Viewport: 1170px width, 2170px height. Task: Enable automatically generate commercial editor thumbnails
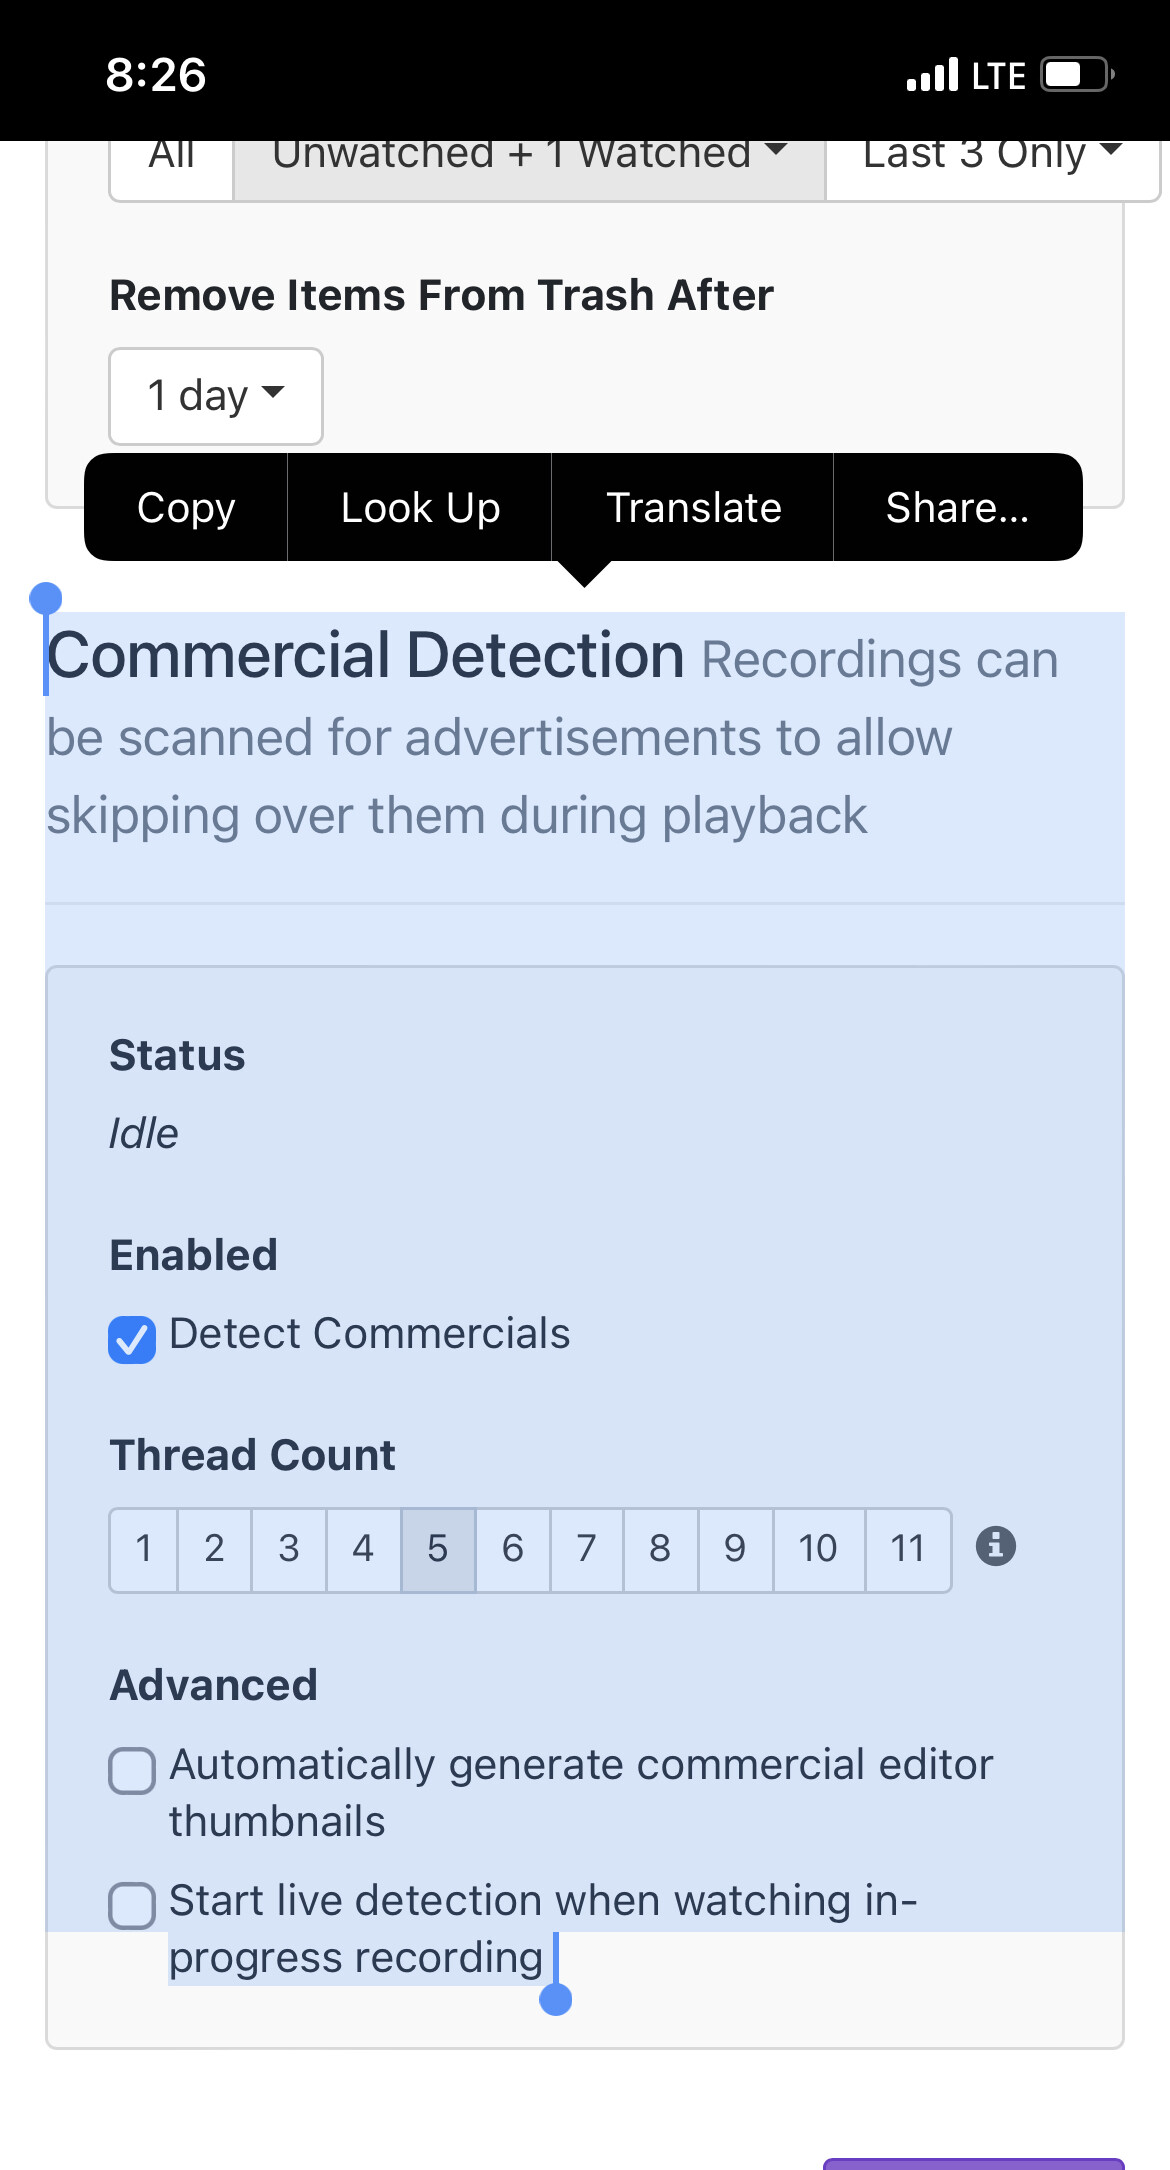132,1771
